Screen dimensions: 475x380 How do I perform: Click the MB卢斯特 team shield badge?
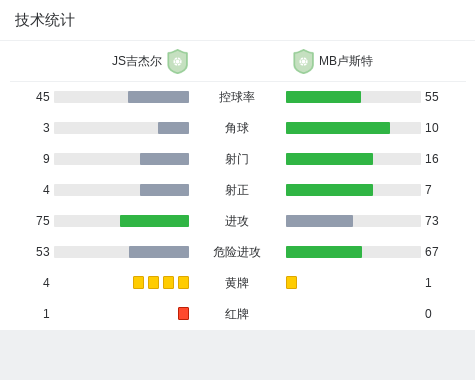pos(303,61)
